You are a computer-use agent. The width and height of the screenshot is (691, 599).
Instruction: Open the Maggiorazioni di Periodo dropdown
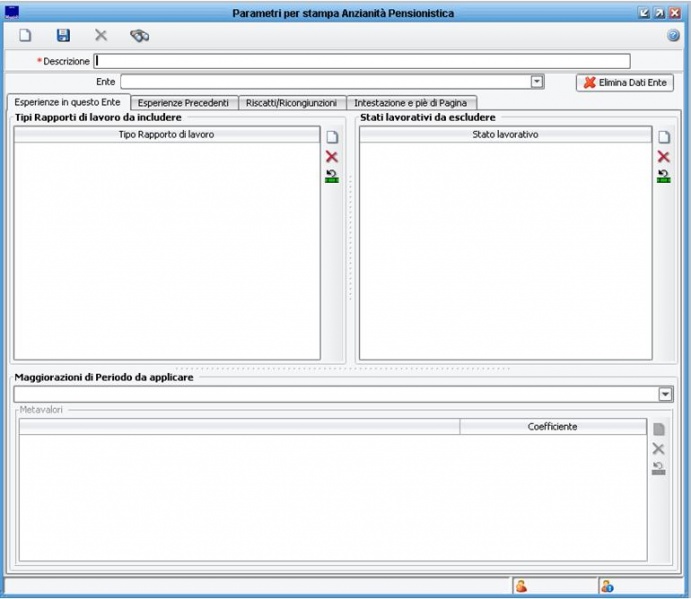[x=666, y=395]
